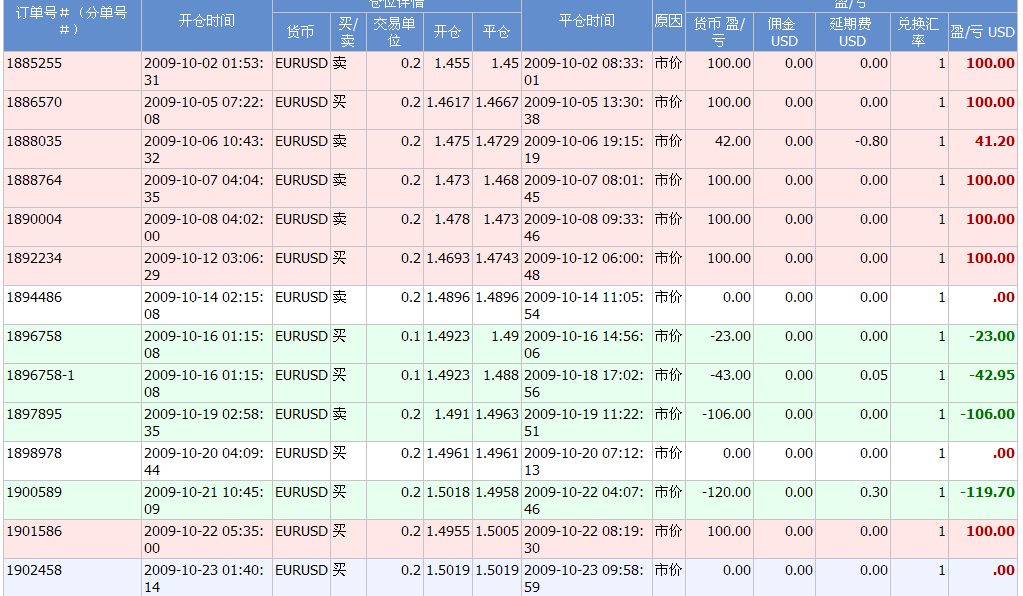Select order number 1885255
Viewport: 1023px width, 596px height.
[x=35, y=63]
